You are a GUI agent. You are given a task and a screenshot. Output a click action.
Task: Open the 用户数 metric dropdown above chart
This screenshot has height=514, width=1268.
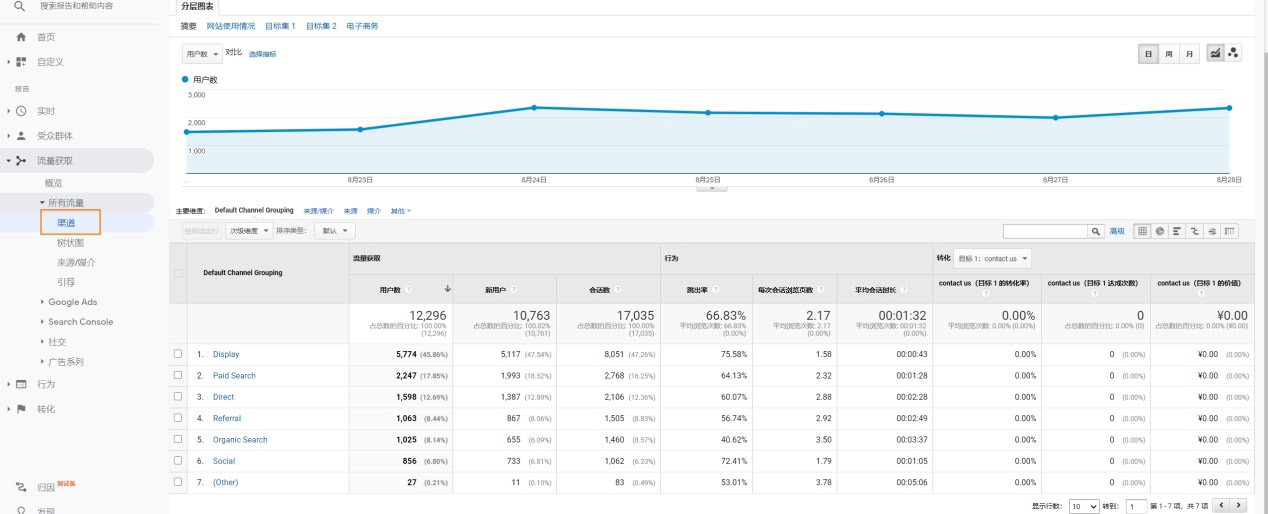point(202,54)
